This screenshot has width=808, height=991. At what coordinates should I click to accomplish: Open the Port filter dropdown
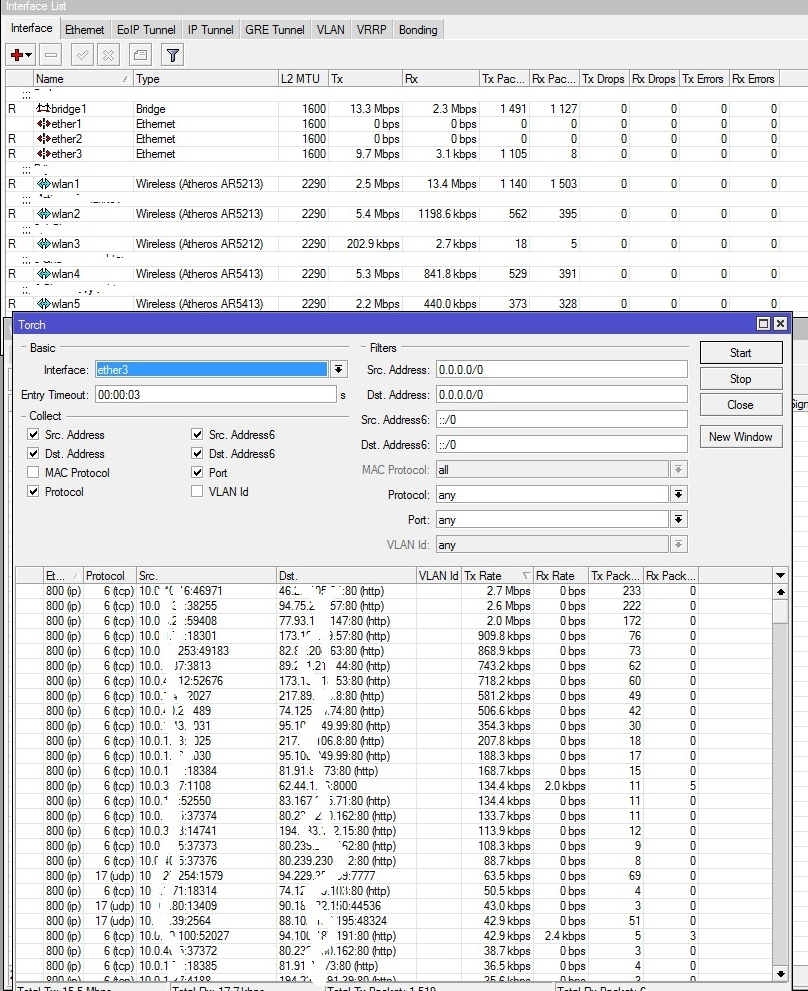[678, 520]
